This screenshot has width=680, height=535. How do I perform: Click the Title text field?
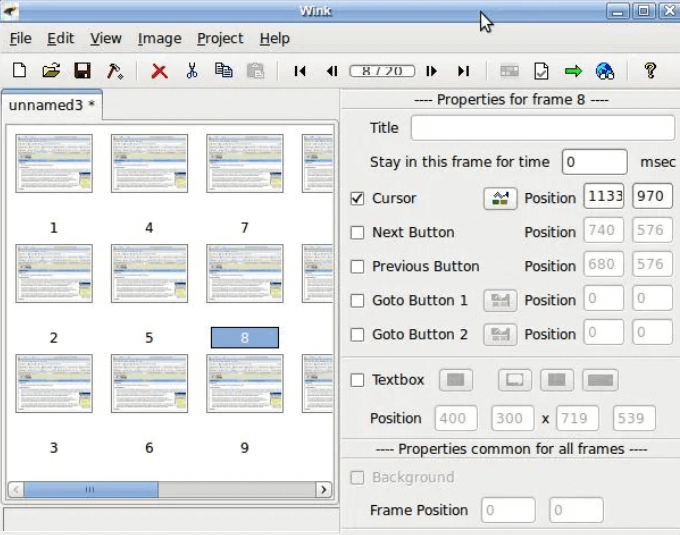tap(542, 128)
